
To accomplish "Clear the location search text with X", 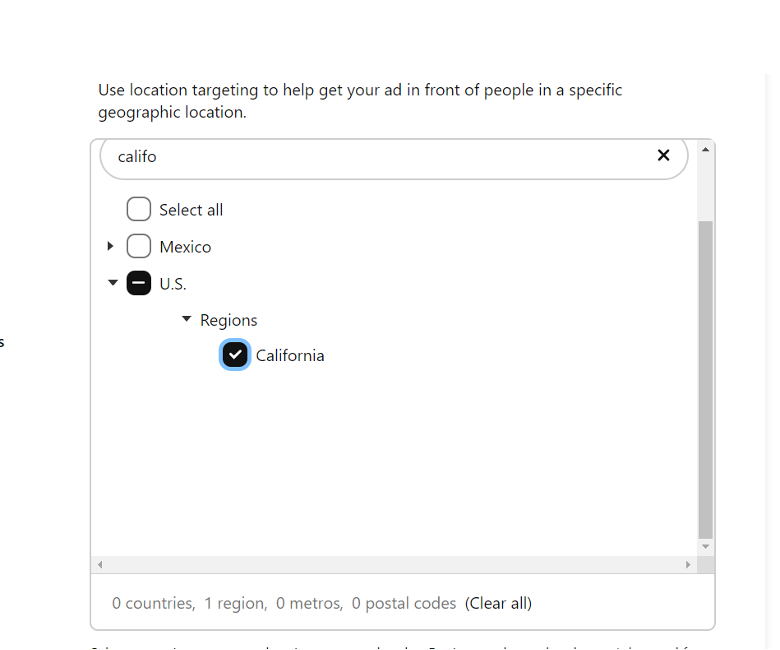I will (663, 155).
